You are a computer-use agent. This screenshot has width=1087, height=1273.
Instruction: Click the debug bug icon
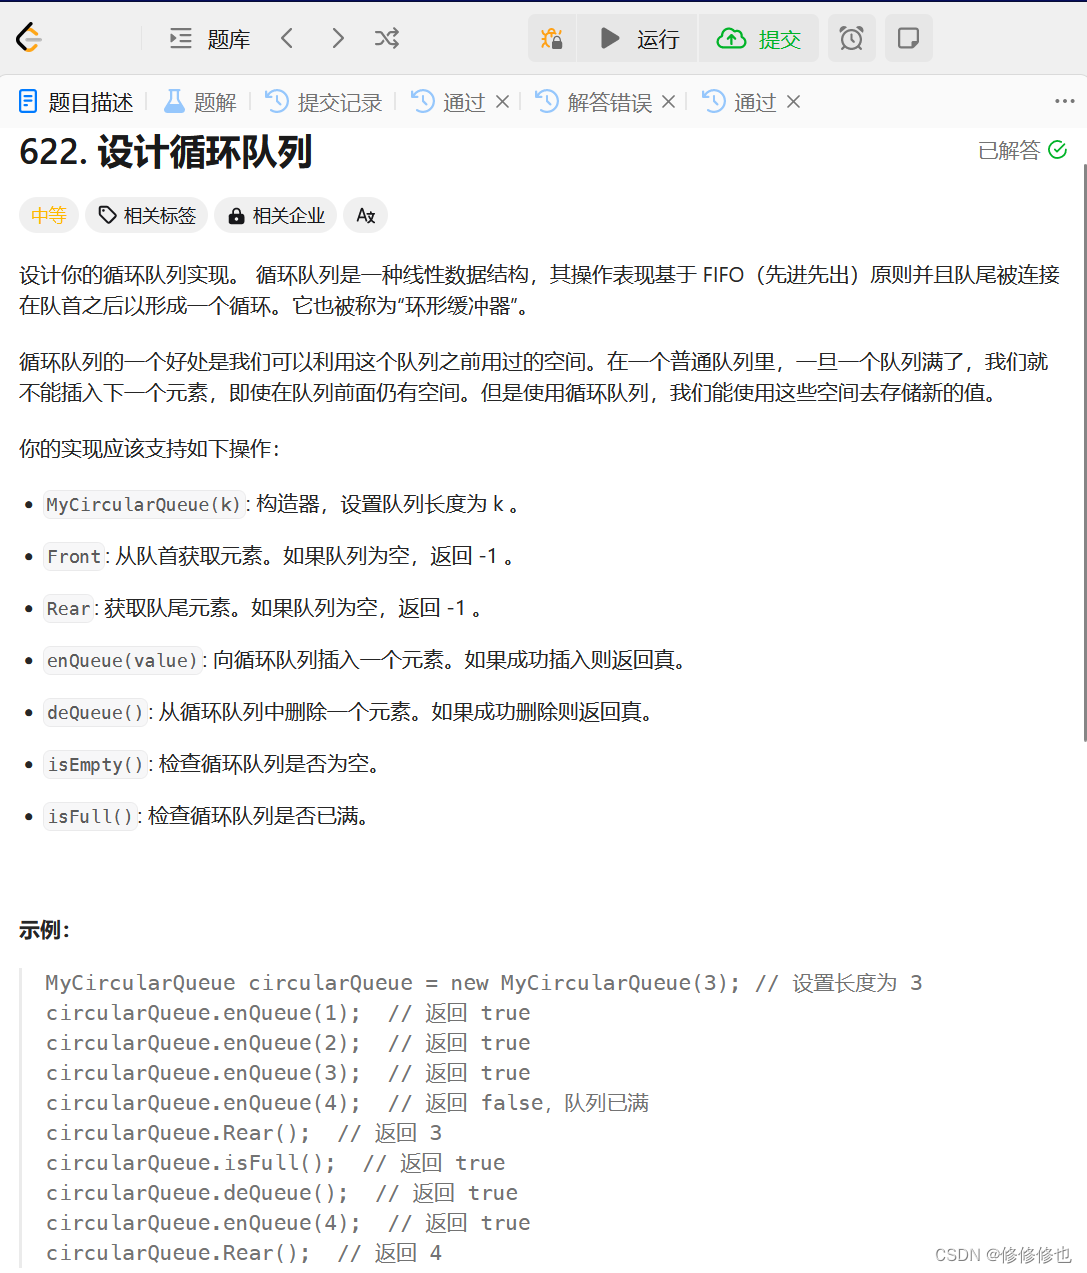pyautogui.click(x=552, y=39)
